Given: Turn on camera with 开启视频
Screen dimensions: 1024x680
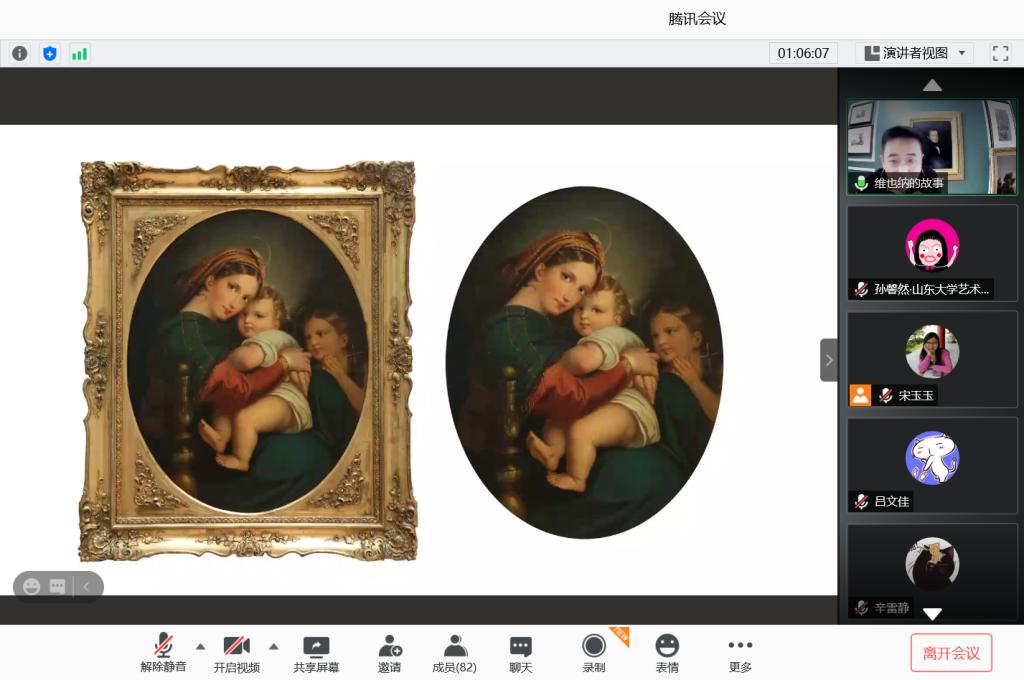Looking at the screenshot, I should point(236,653).
